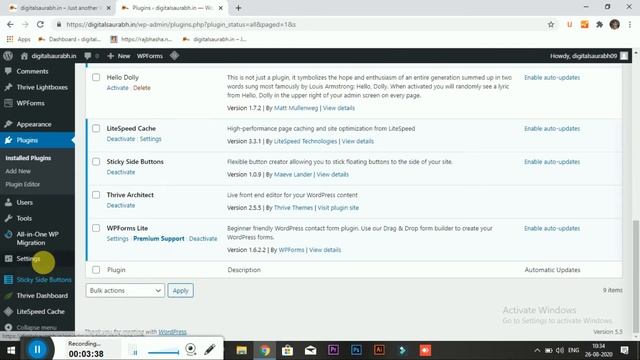Click Add New under Plugins
Image resolution: width=640 pixels, height=360 pixels.
(x=18, y=171)
